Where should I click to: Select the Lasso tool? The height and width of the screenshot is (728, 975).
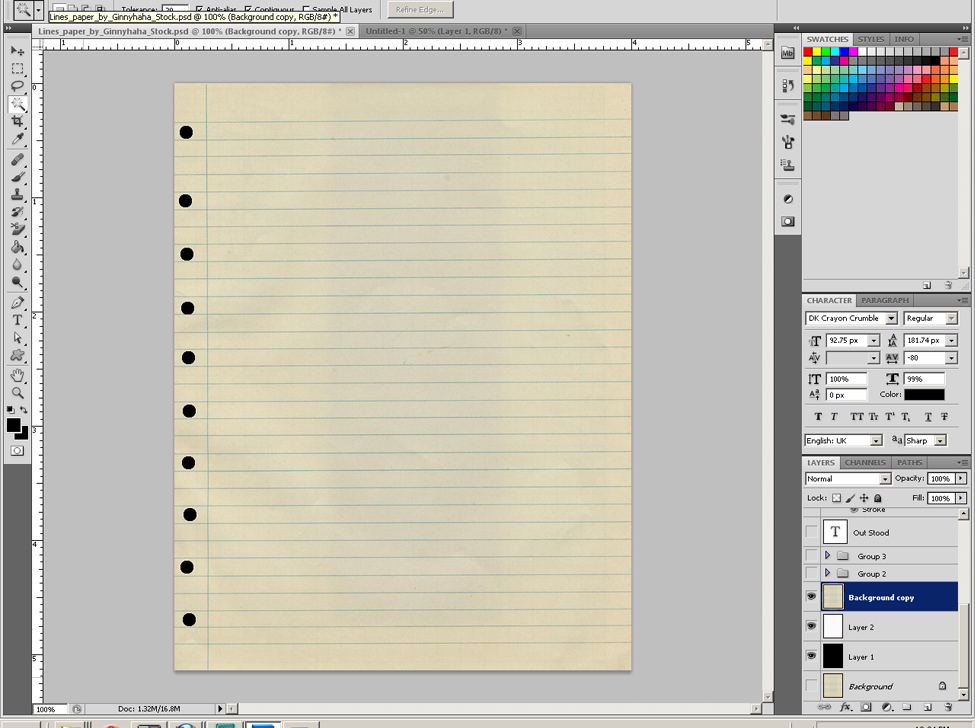[x=15, y=84]
